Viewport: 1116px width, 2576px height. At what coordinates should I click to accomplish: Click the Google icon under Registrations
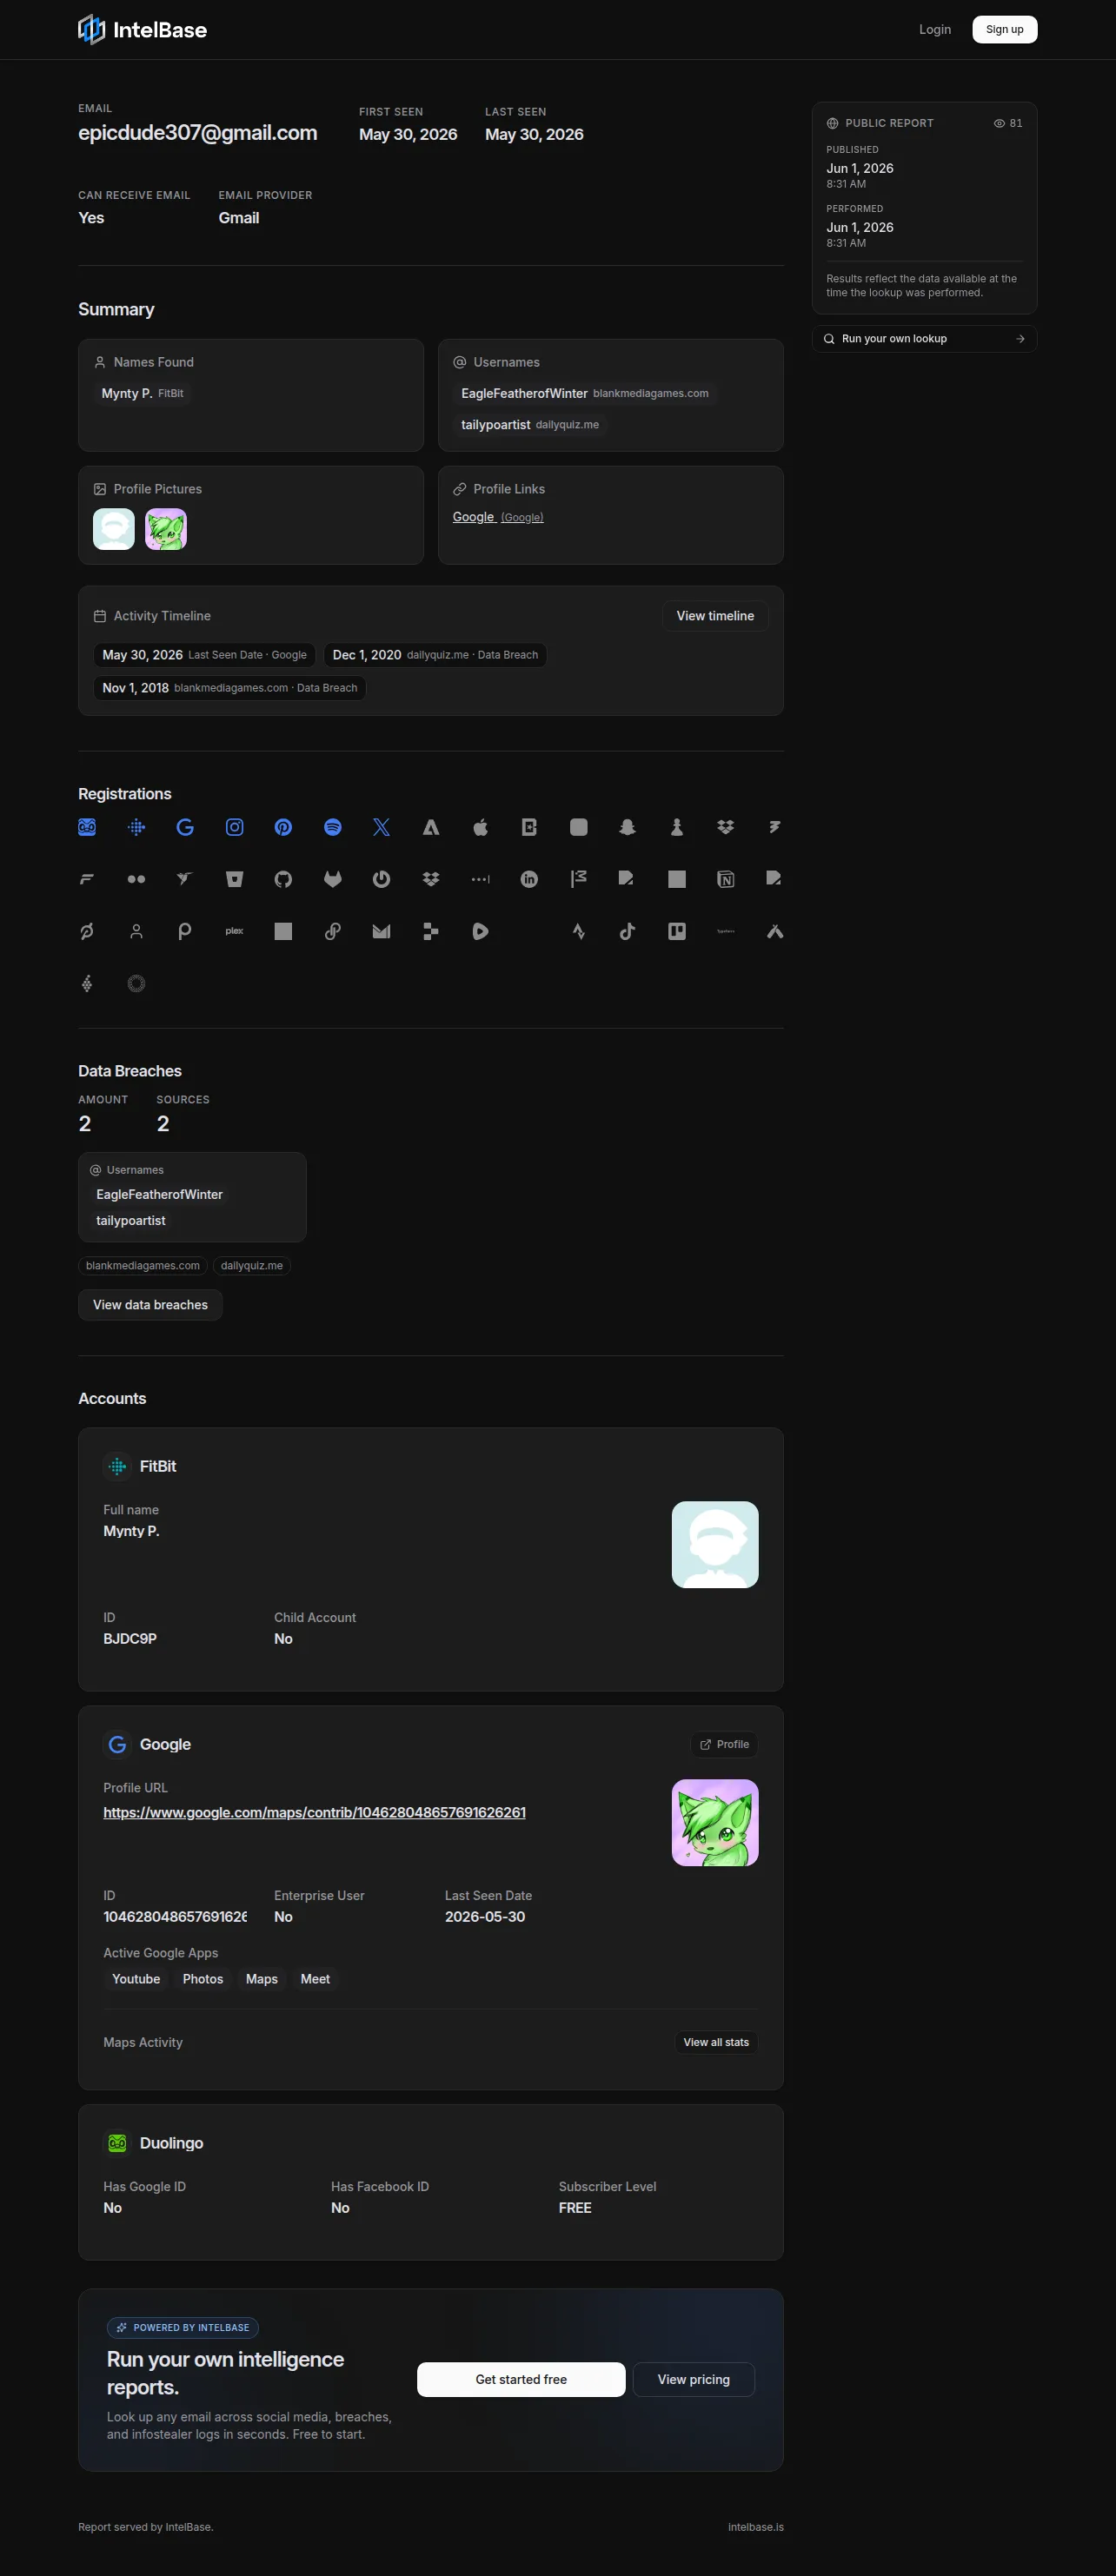tap(185, 827)
